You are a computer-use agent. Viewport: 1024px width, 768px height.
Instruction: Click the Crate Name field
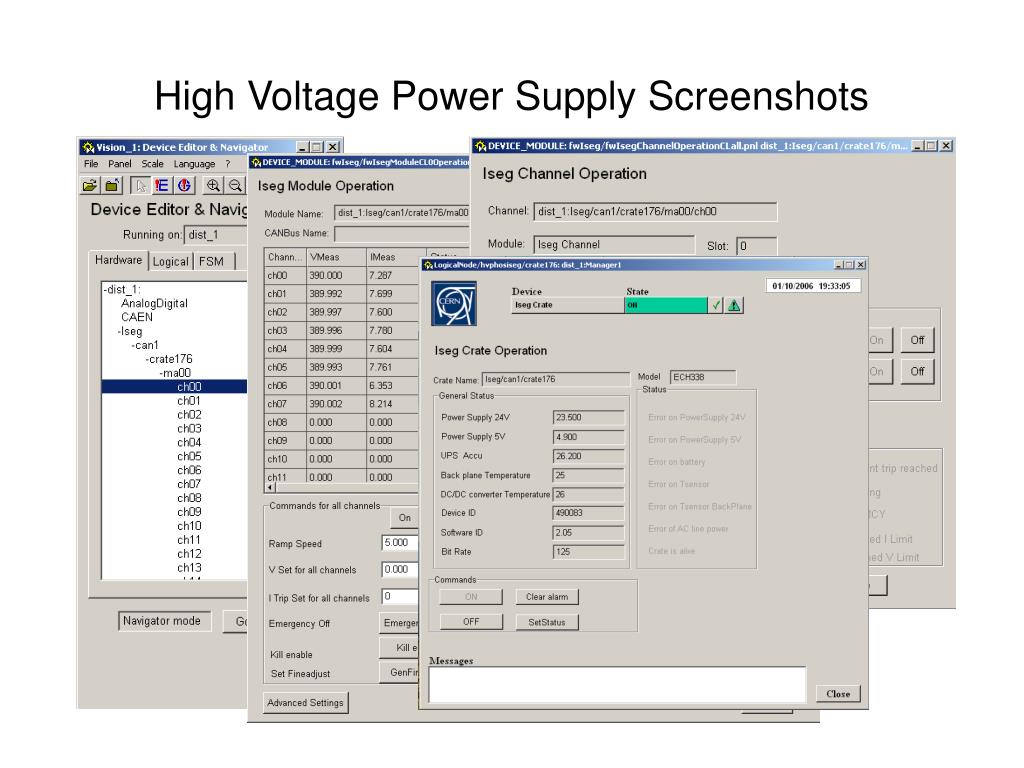tap(556, 379)
